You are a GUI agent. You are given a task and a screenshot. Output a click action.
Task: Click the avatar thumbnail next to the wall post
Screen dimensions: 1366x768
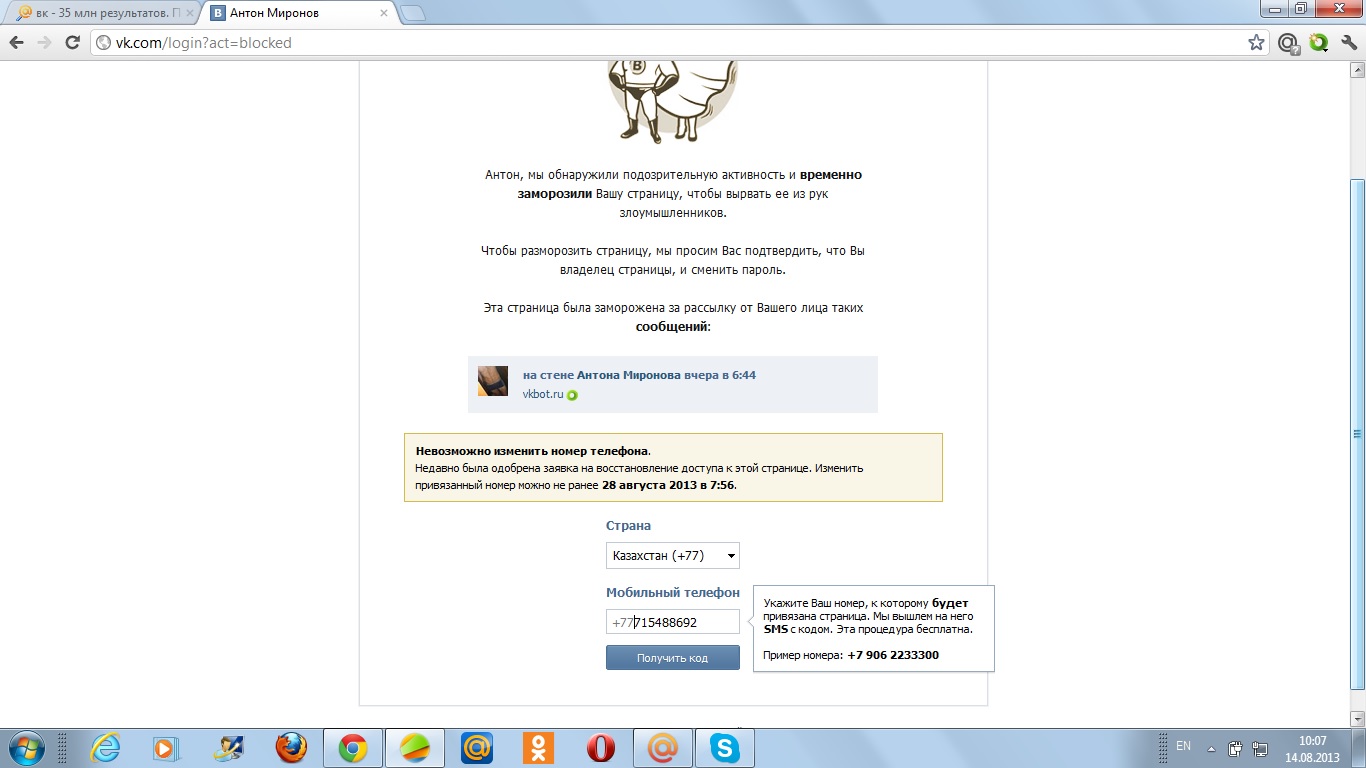pos(493,381)
